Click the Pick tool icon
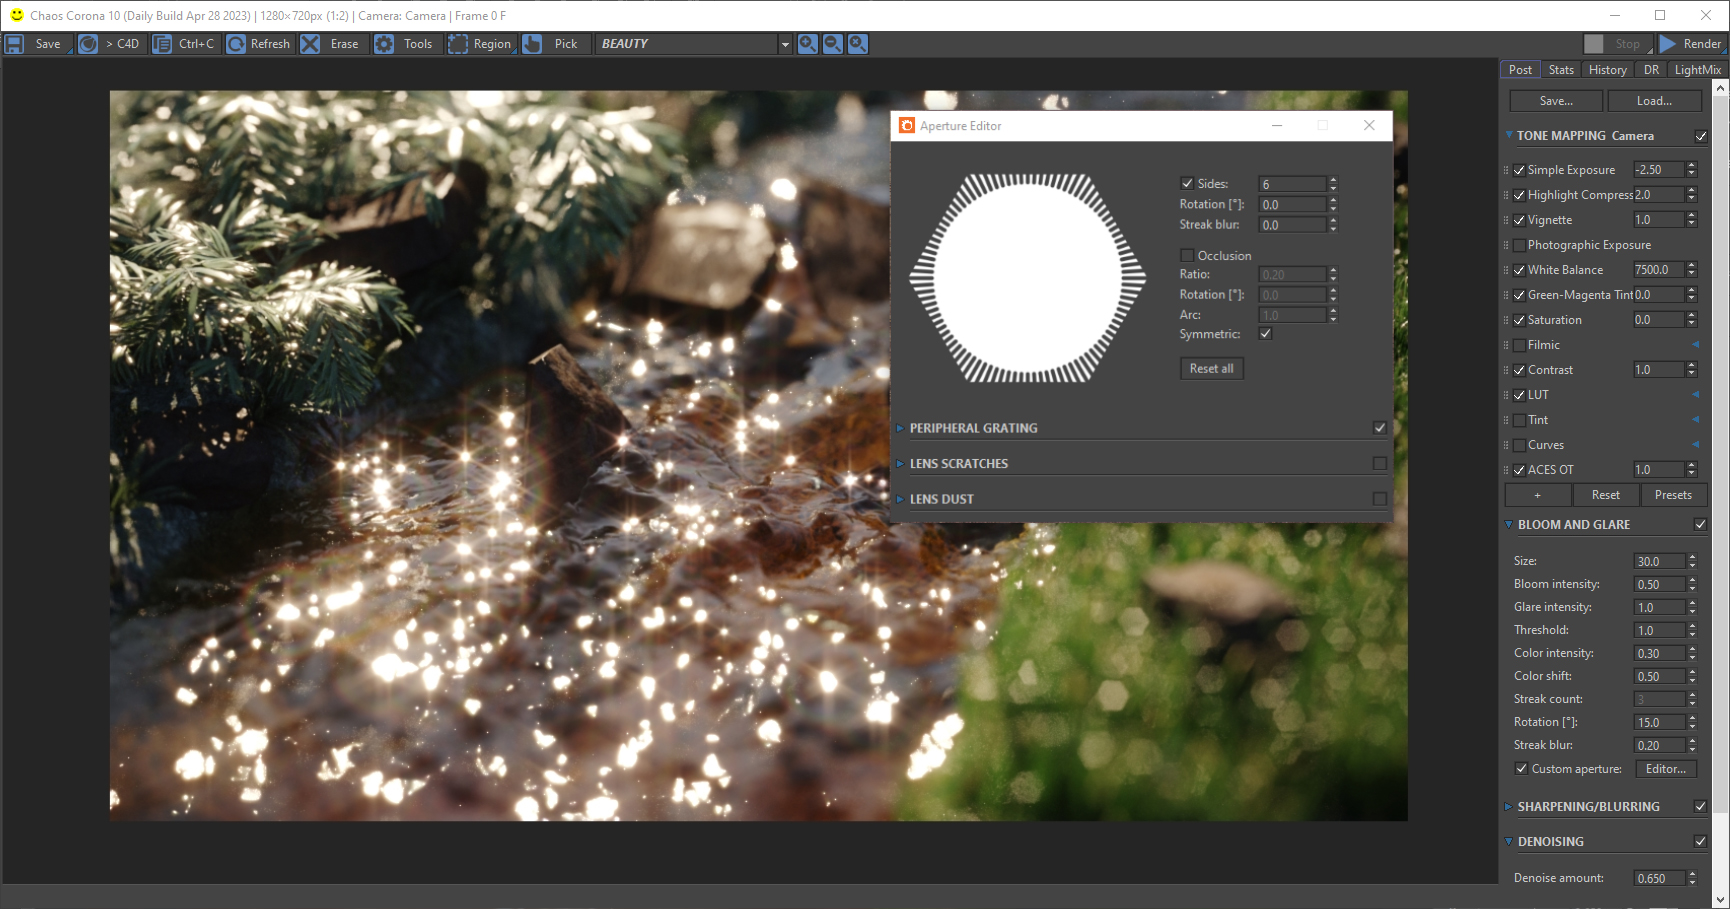1730x909 pixels. (x=533, y=44)
